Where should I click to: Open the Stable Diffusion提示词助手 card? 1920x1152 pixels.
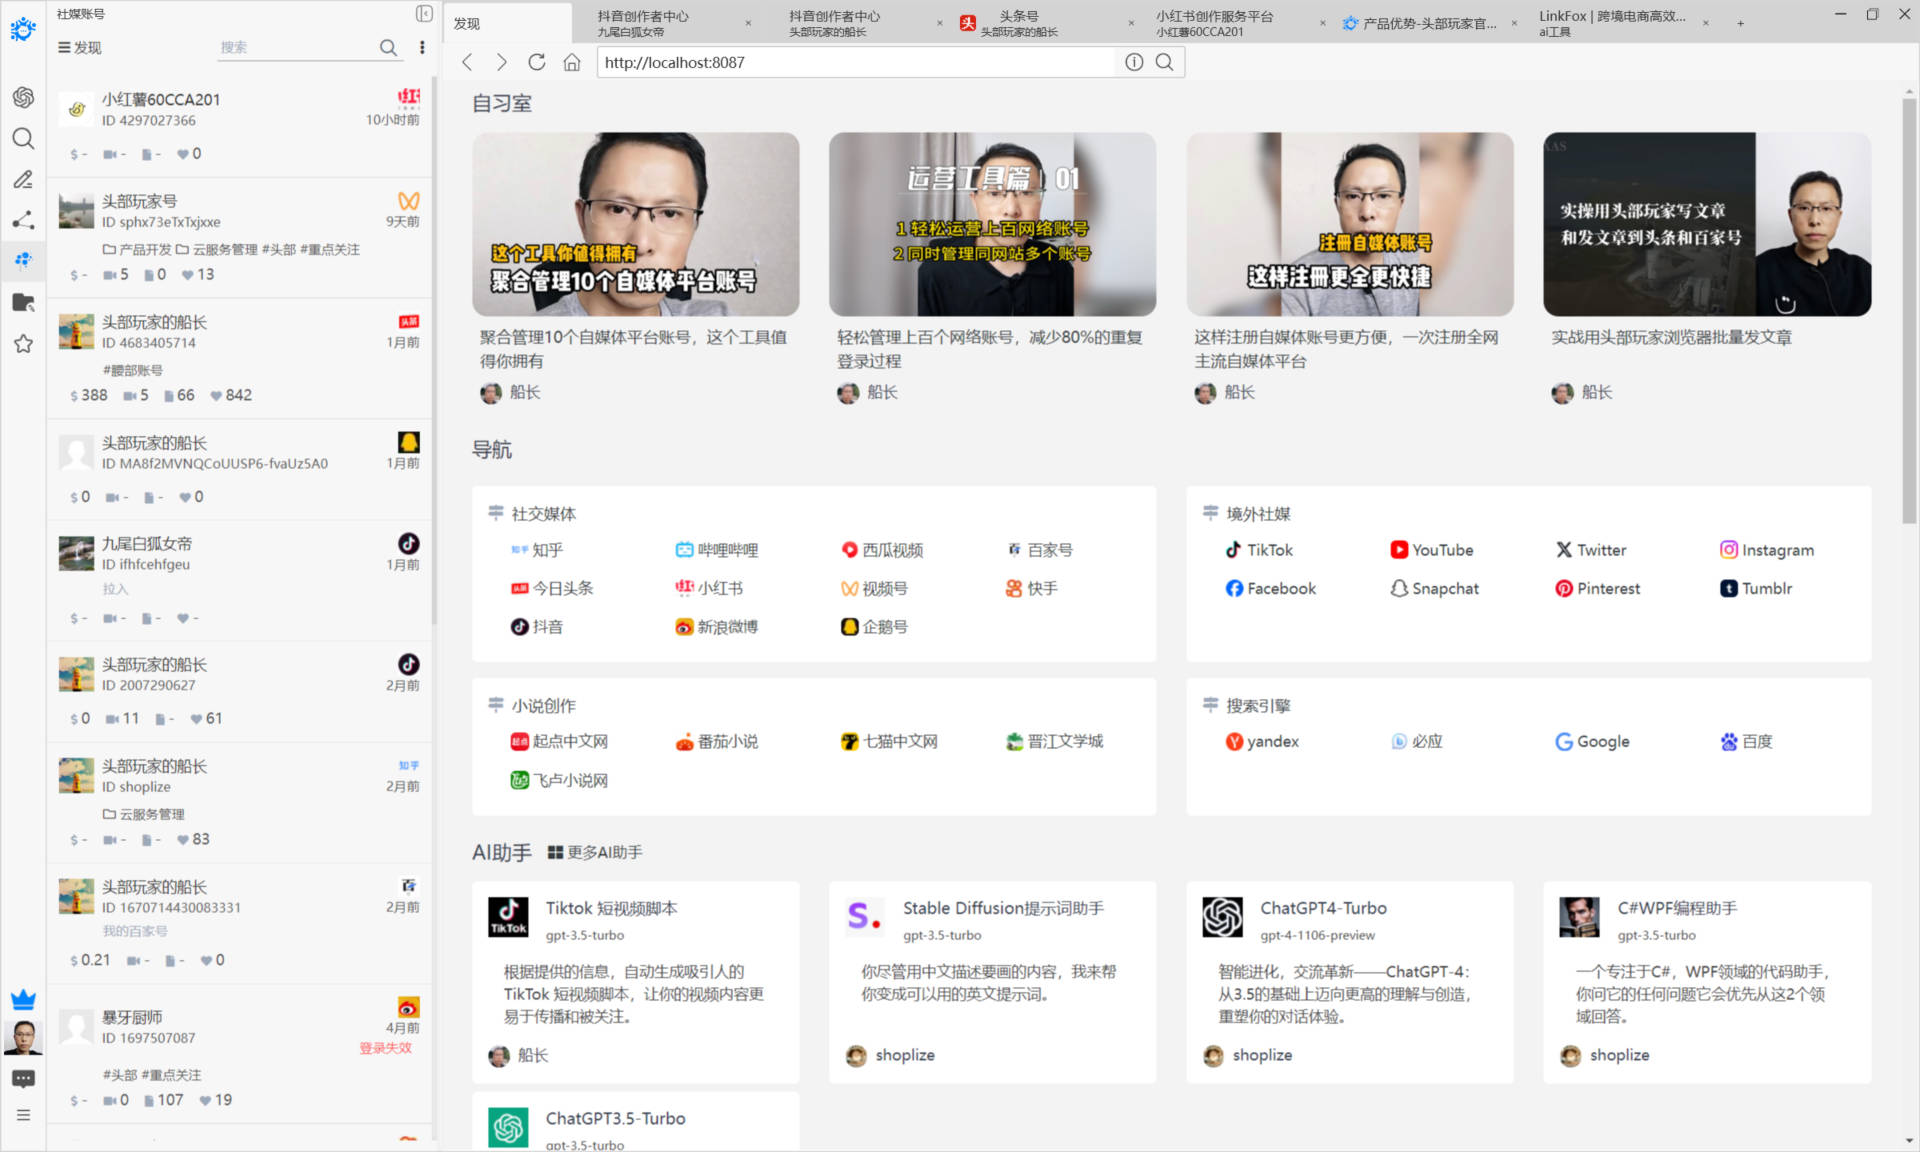pos(993,982)
